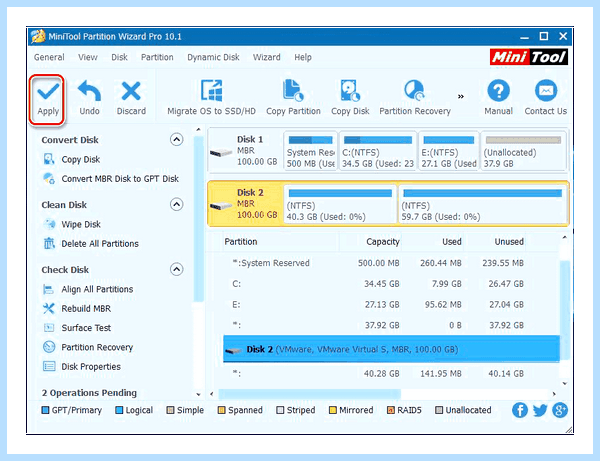Click the Convert MBR Disk to GPT Disk link
The width and height of the screenshot is (600, 461).
click(120, 179)
